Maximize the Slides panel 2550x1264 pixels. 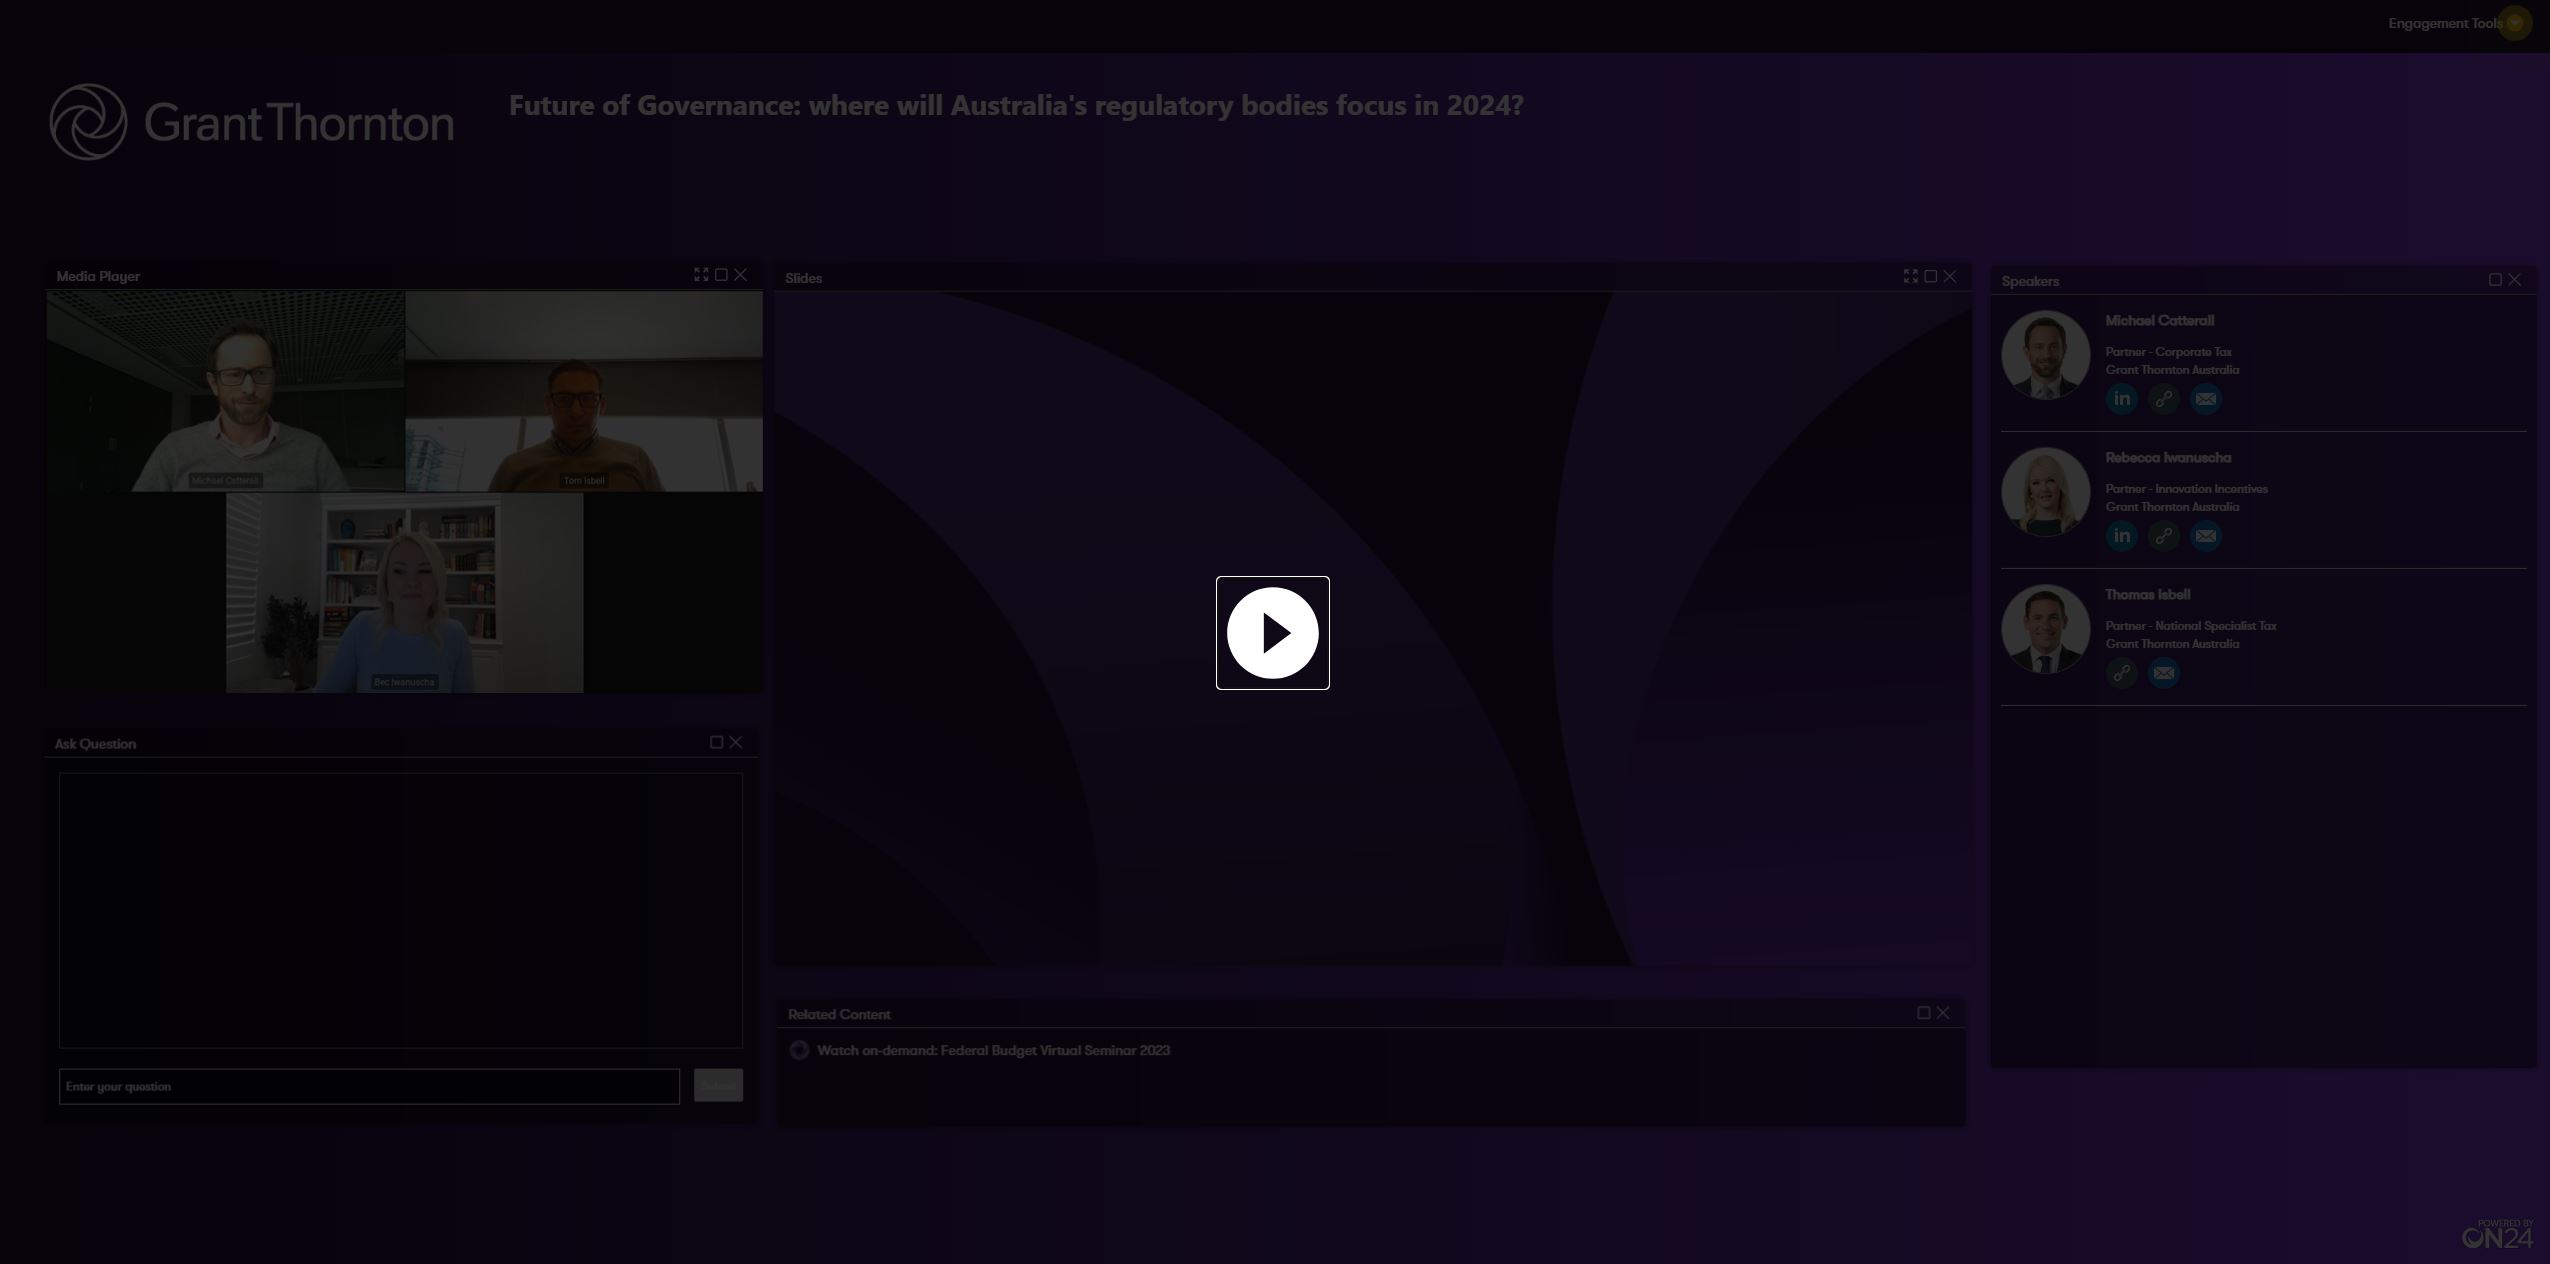coord(1930,276)
